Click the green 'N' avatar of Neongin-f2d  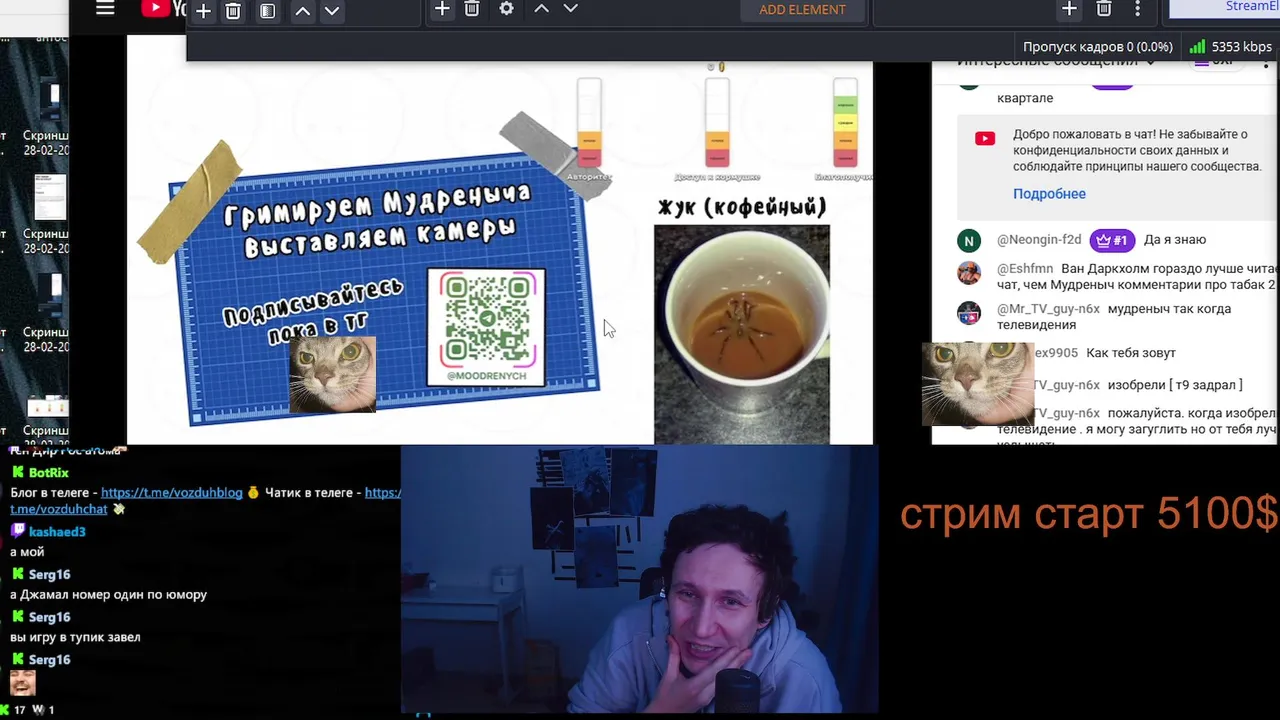[x=968, y=241]
